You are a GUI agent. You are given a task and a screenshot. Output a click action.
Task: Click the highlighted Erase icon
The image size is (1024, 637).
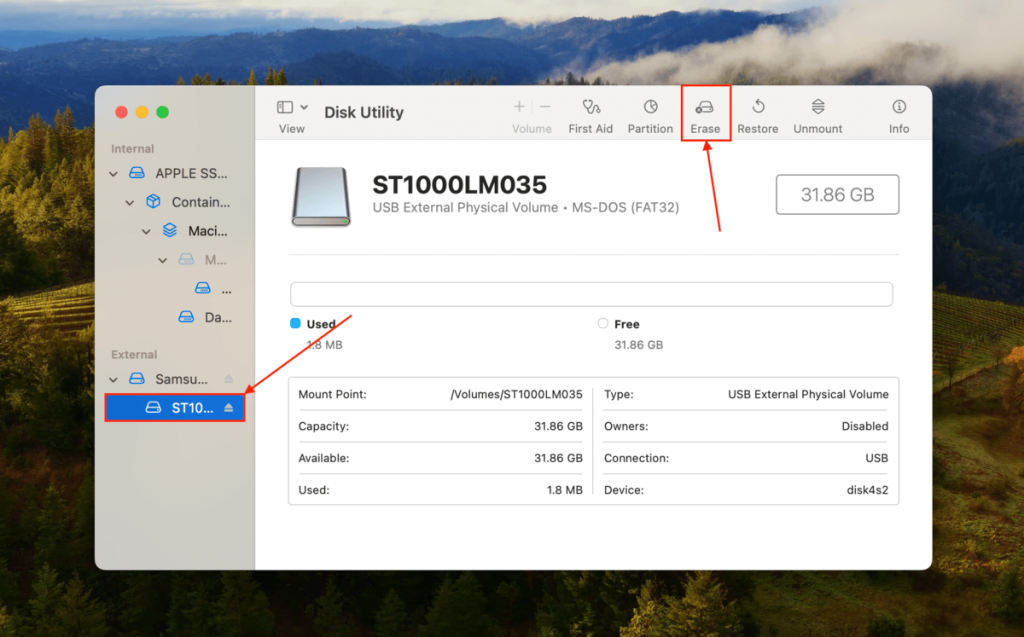705,113
